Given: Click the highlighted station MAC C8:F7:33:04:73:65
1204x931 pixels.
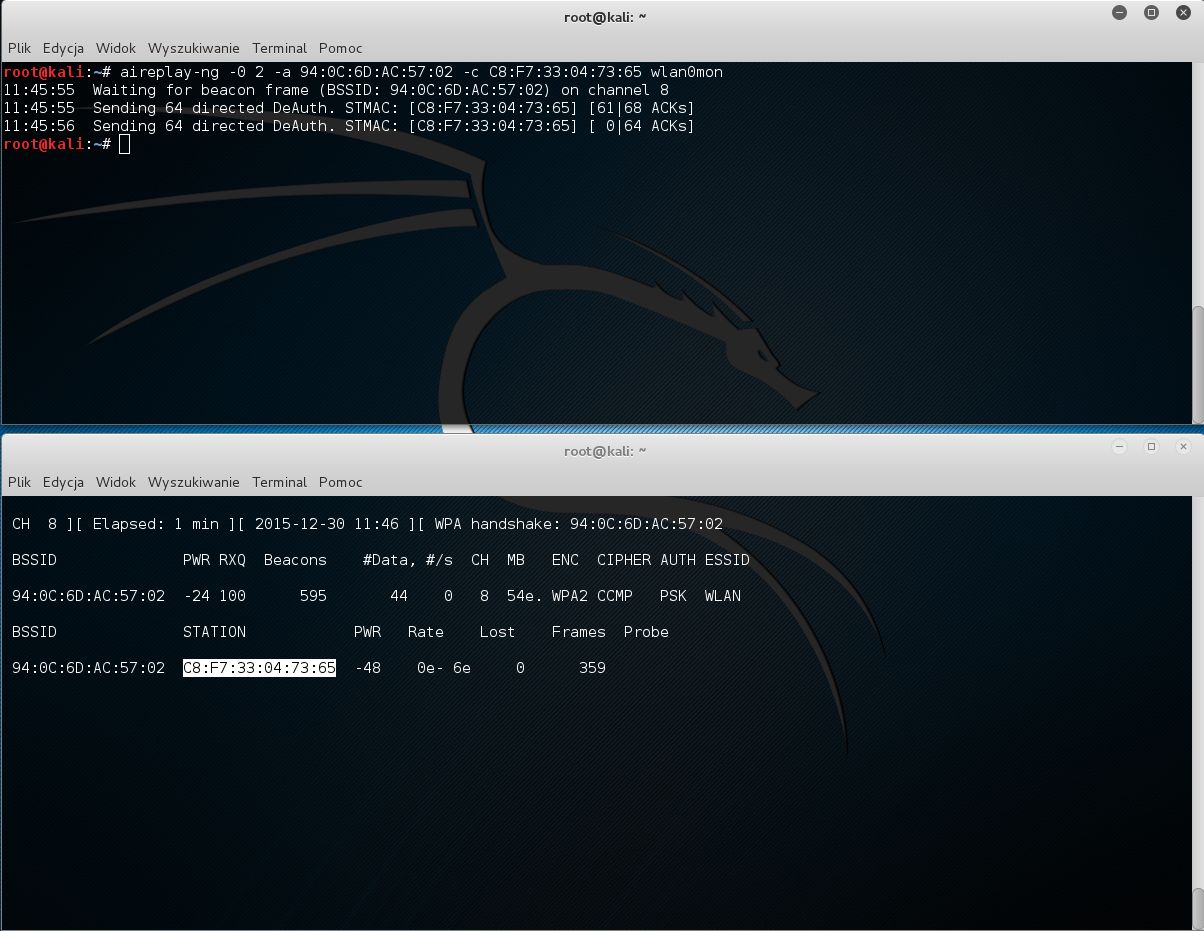Looking at the screenshot, I should 259,668.
